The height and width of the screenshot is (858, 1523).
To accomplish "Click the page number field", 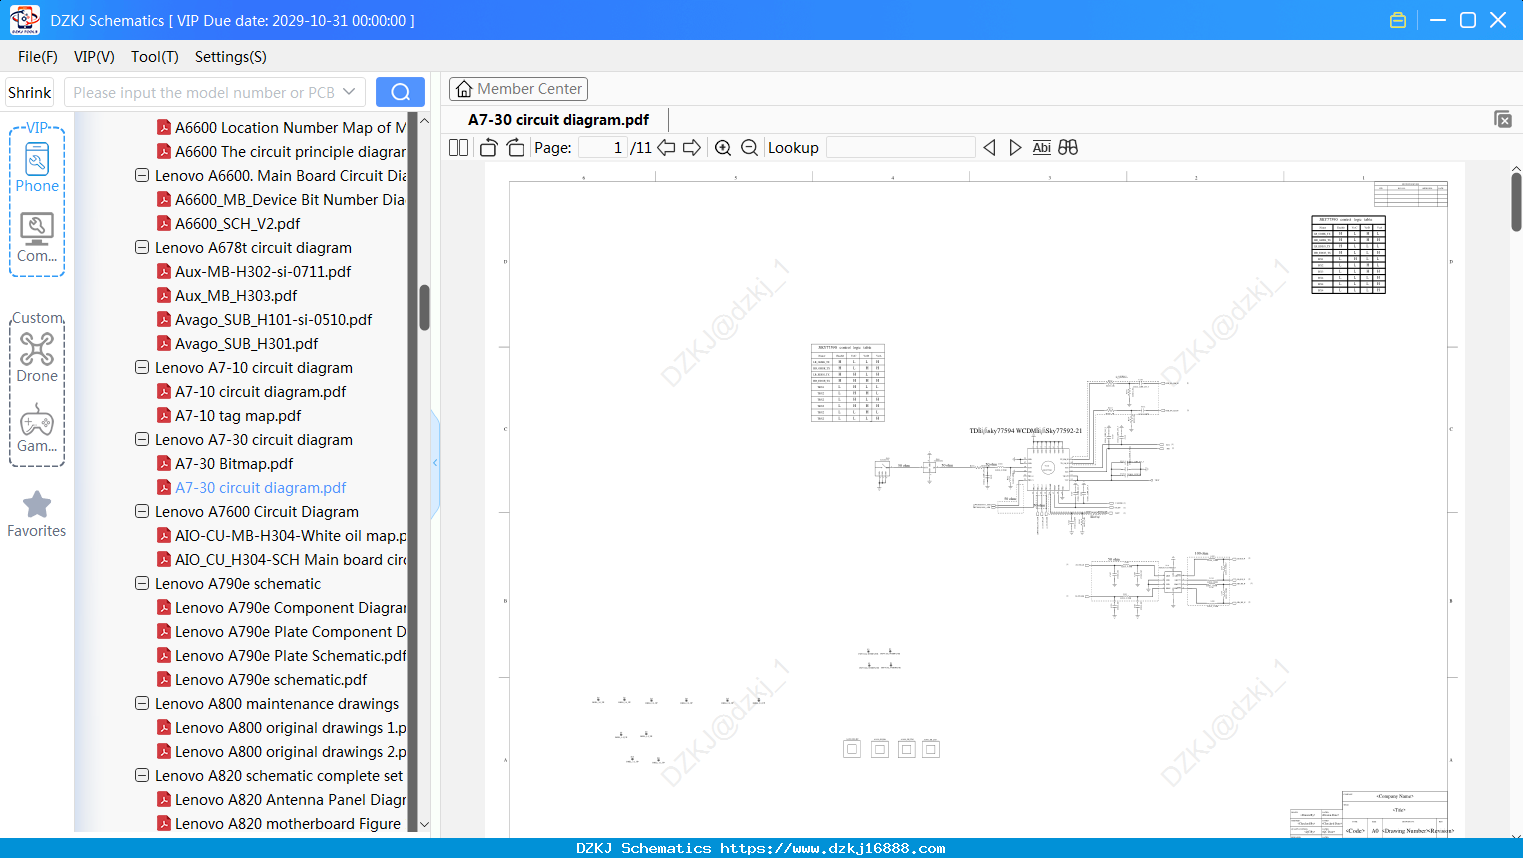I will [x=603, y=147].
